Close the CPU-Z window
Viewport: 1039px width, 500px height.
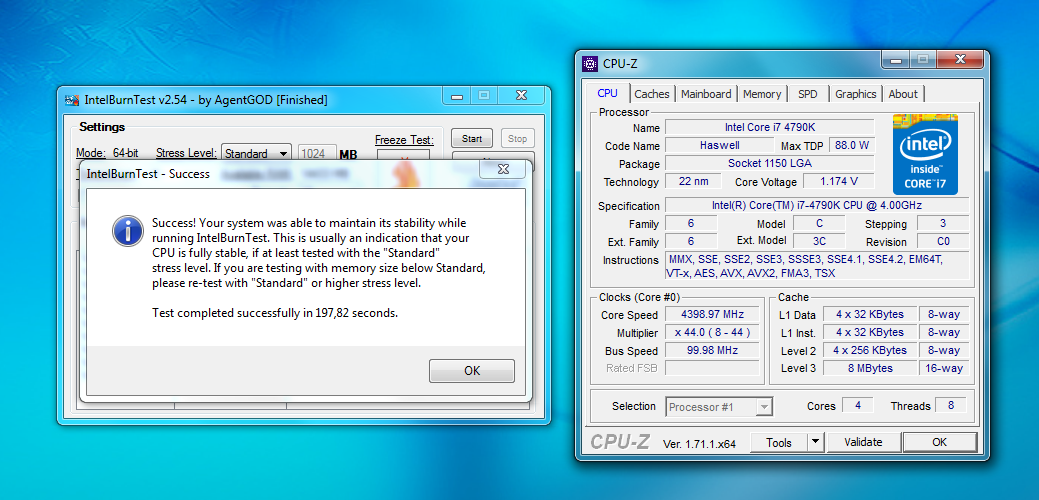[960, 60]
